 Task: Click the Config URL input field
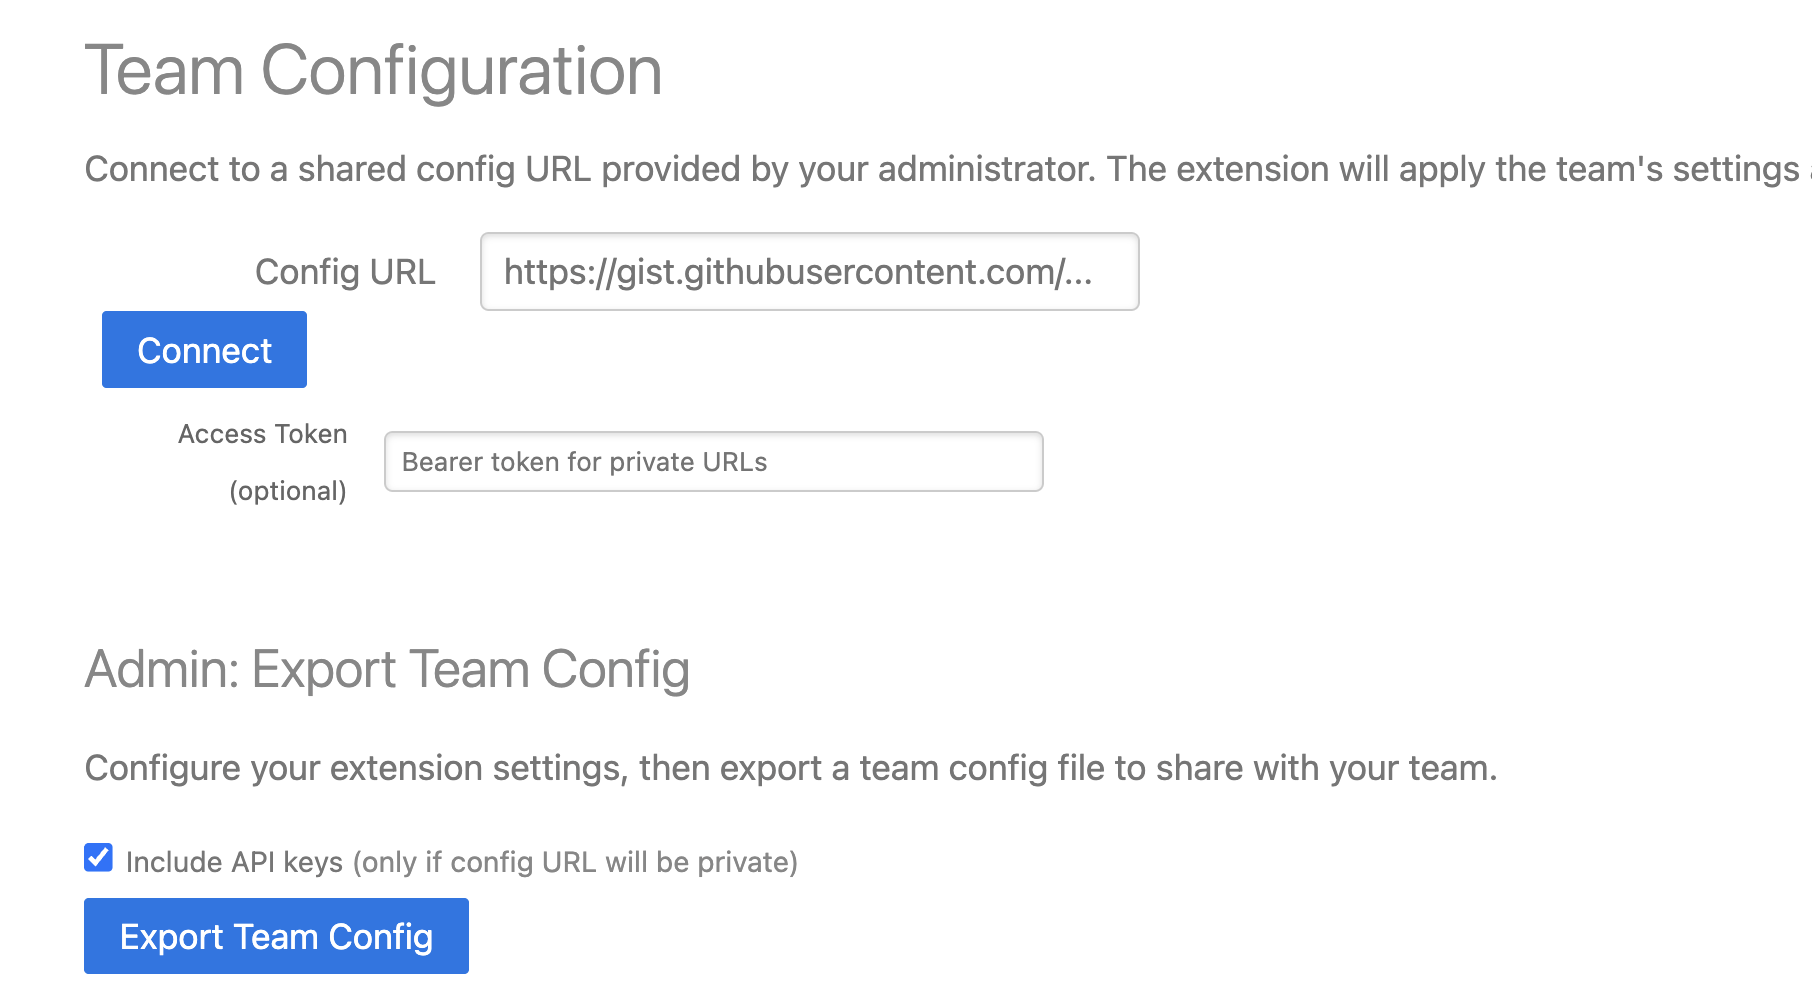click(809, 272)
